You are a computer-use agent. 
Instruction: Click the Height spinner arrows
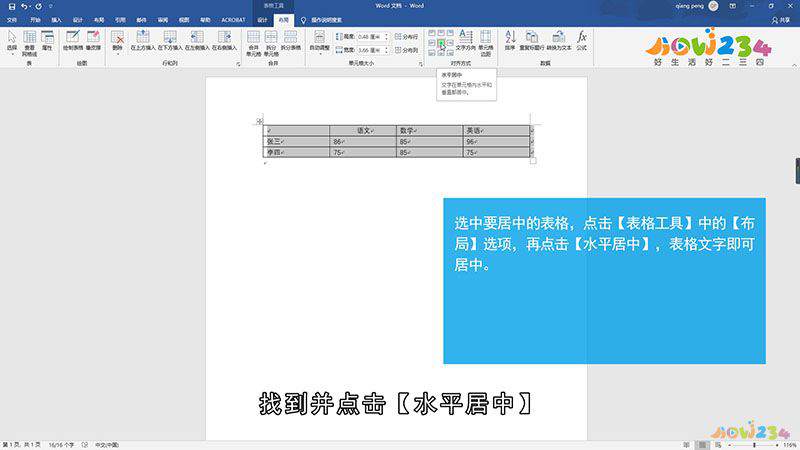click(386, 37)
